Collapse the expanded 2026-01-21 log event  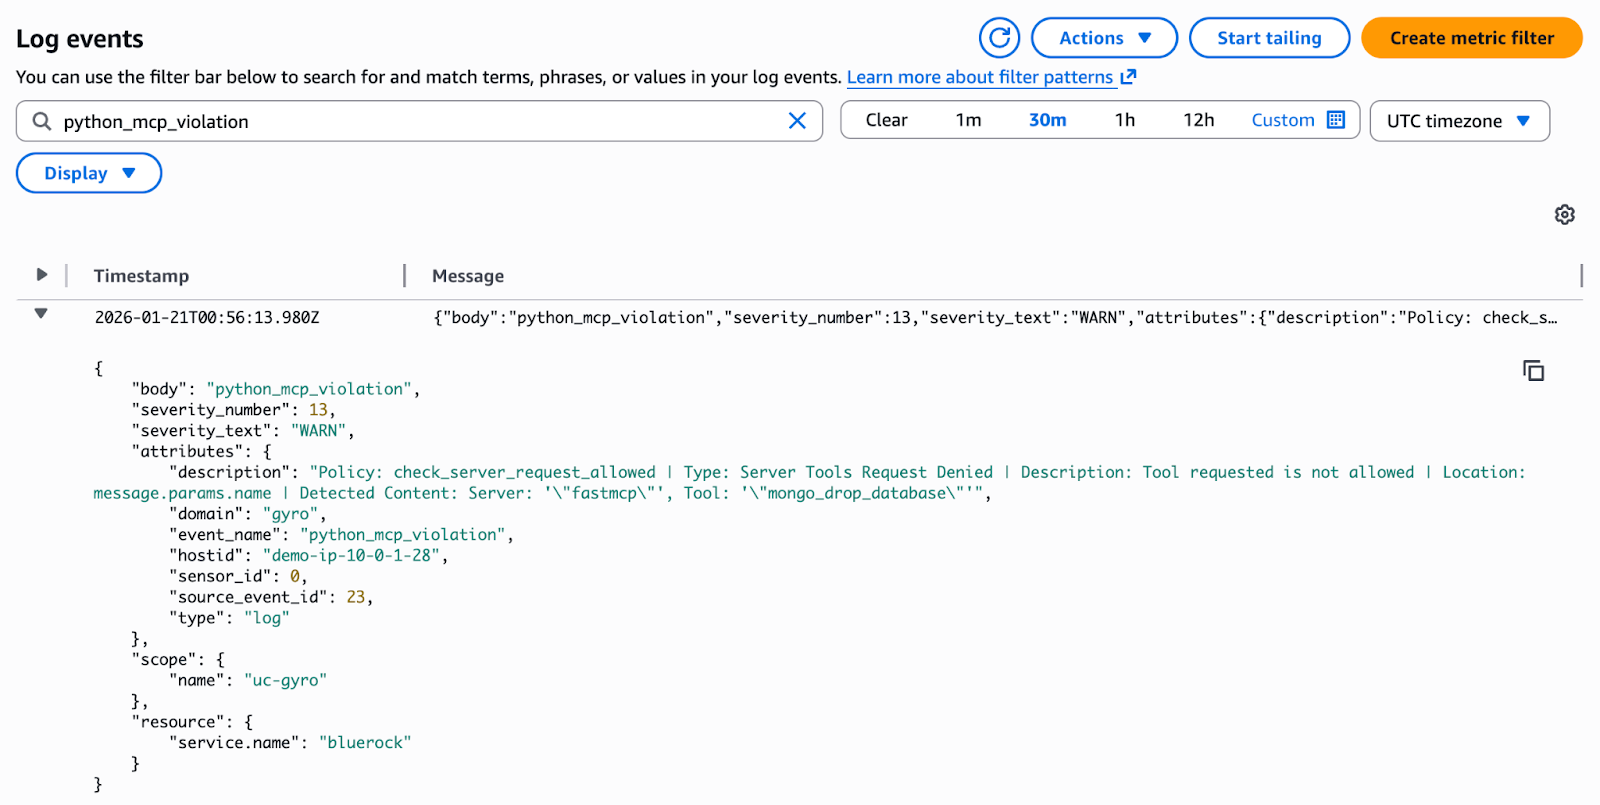(41, 314)
